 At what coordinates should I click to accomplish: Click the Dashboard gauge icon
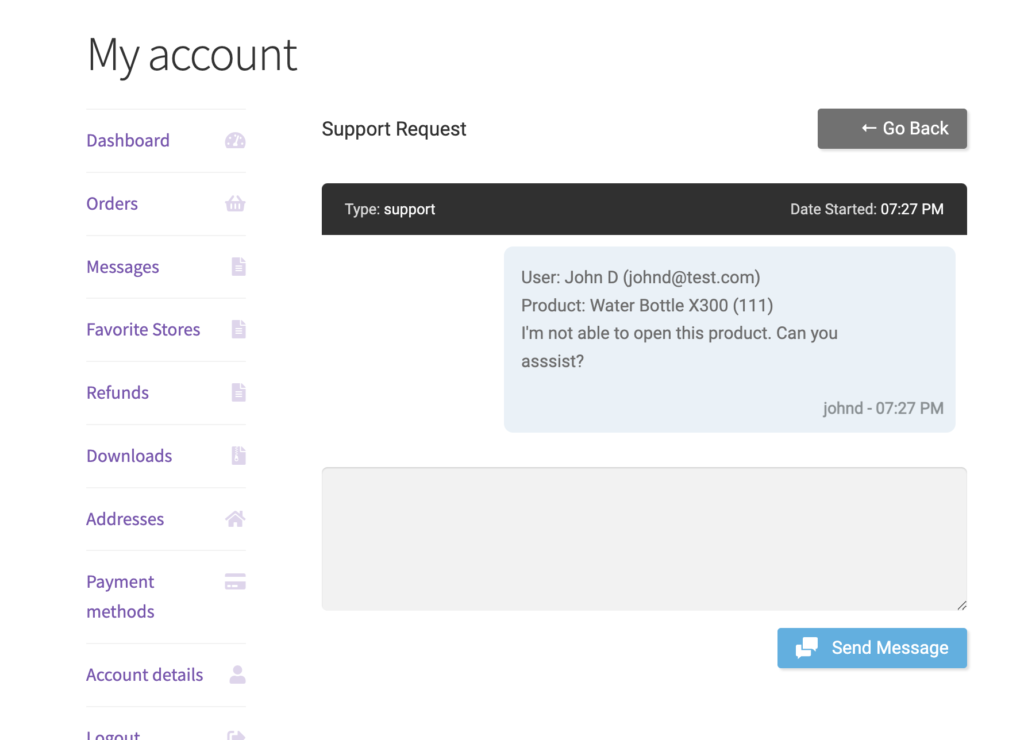[235, 140]
